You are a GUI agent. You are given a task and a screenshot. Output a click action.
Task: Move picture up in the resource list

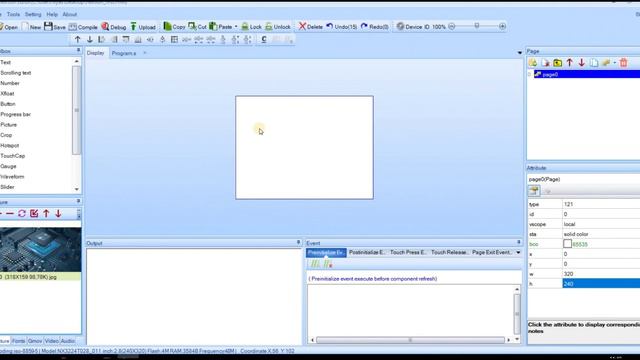(x=46, y=213)
